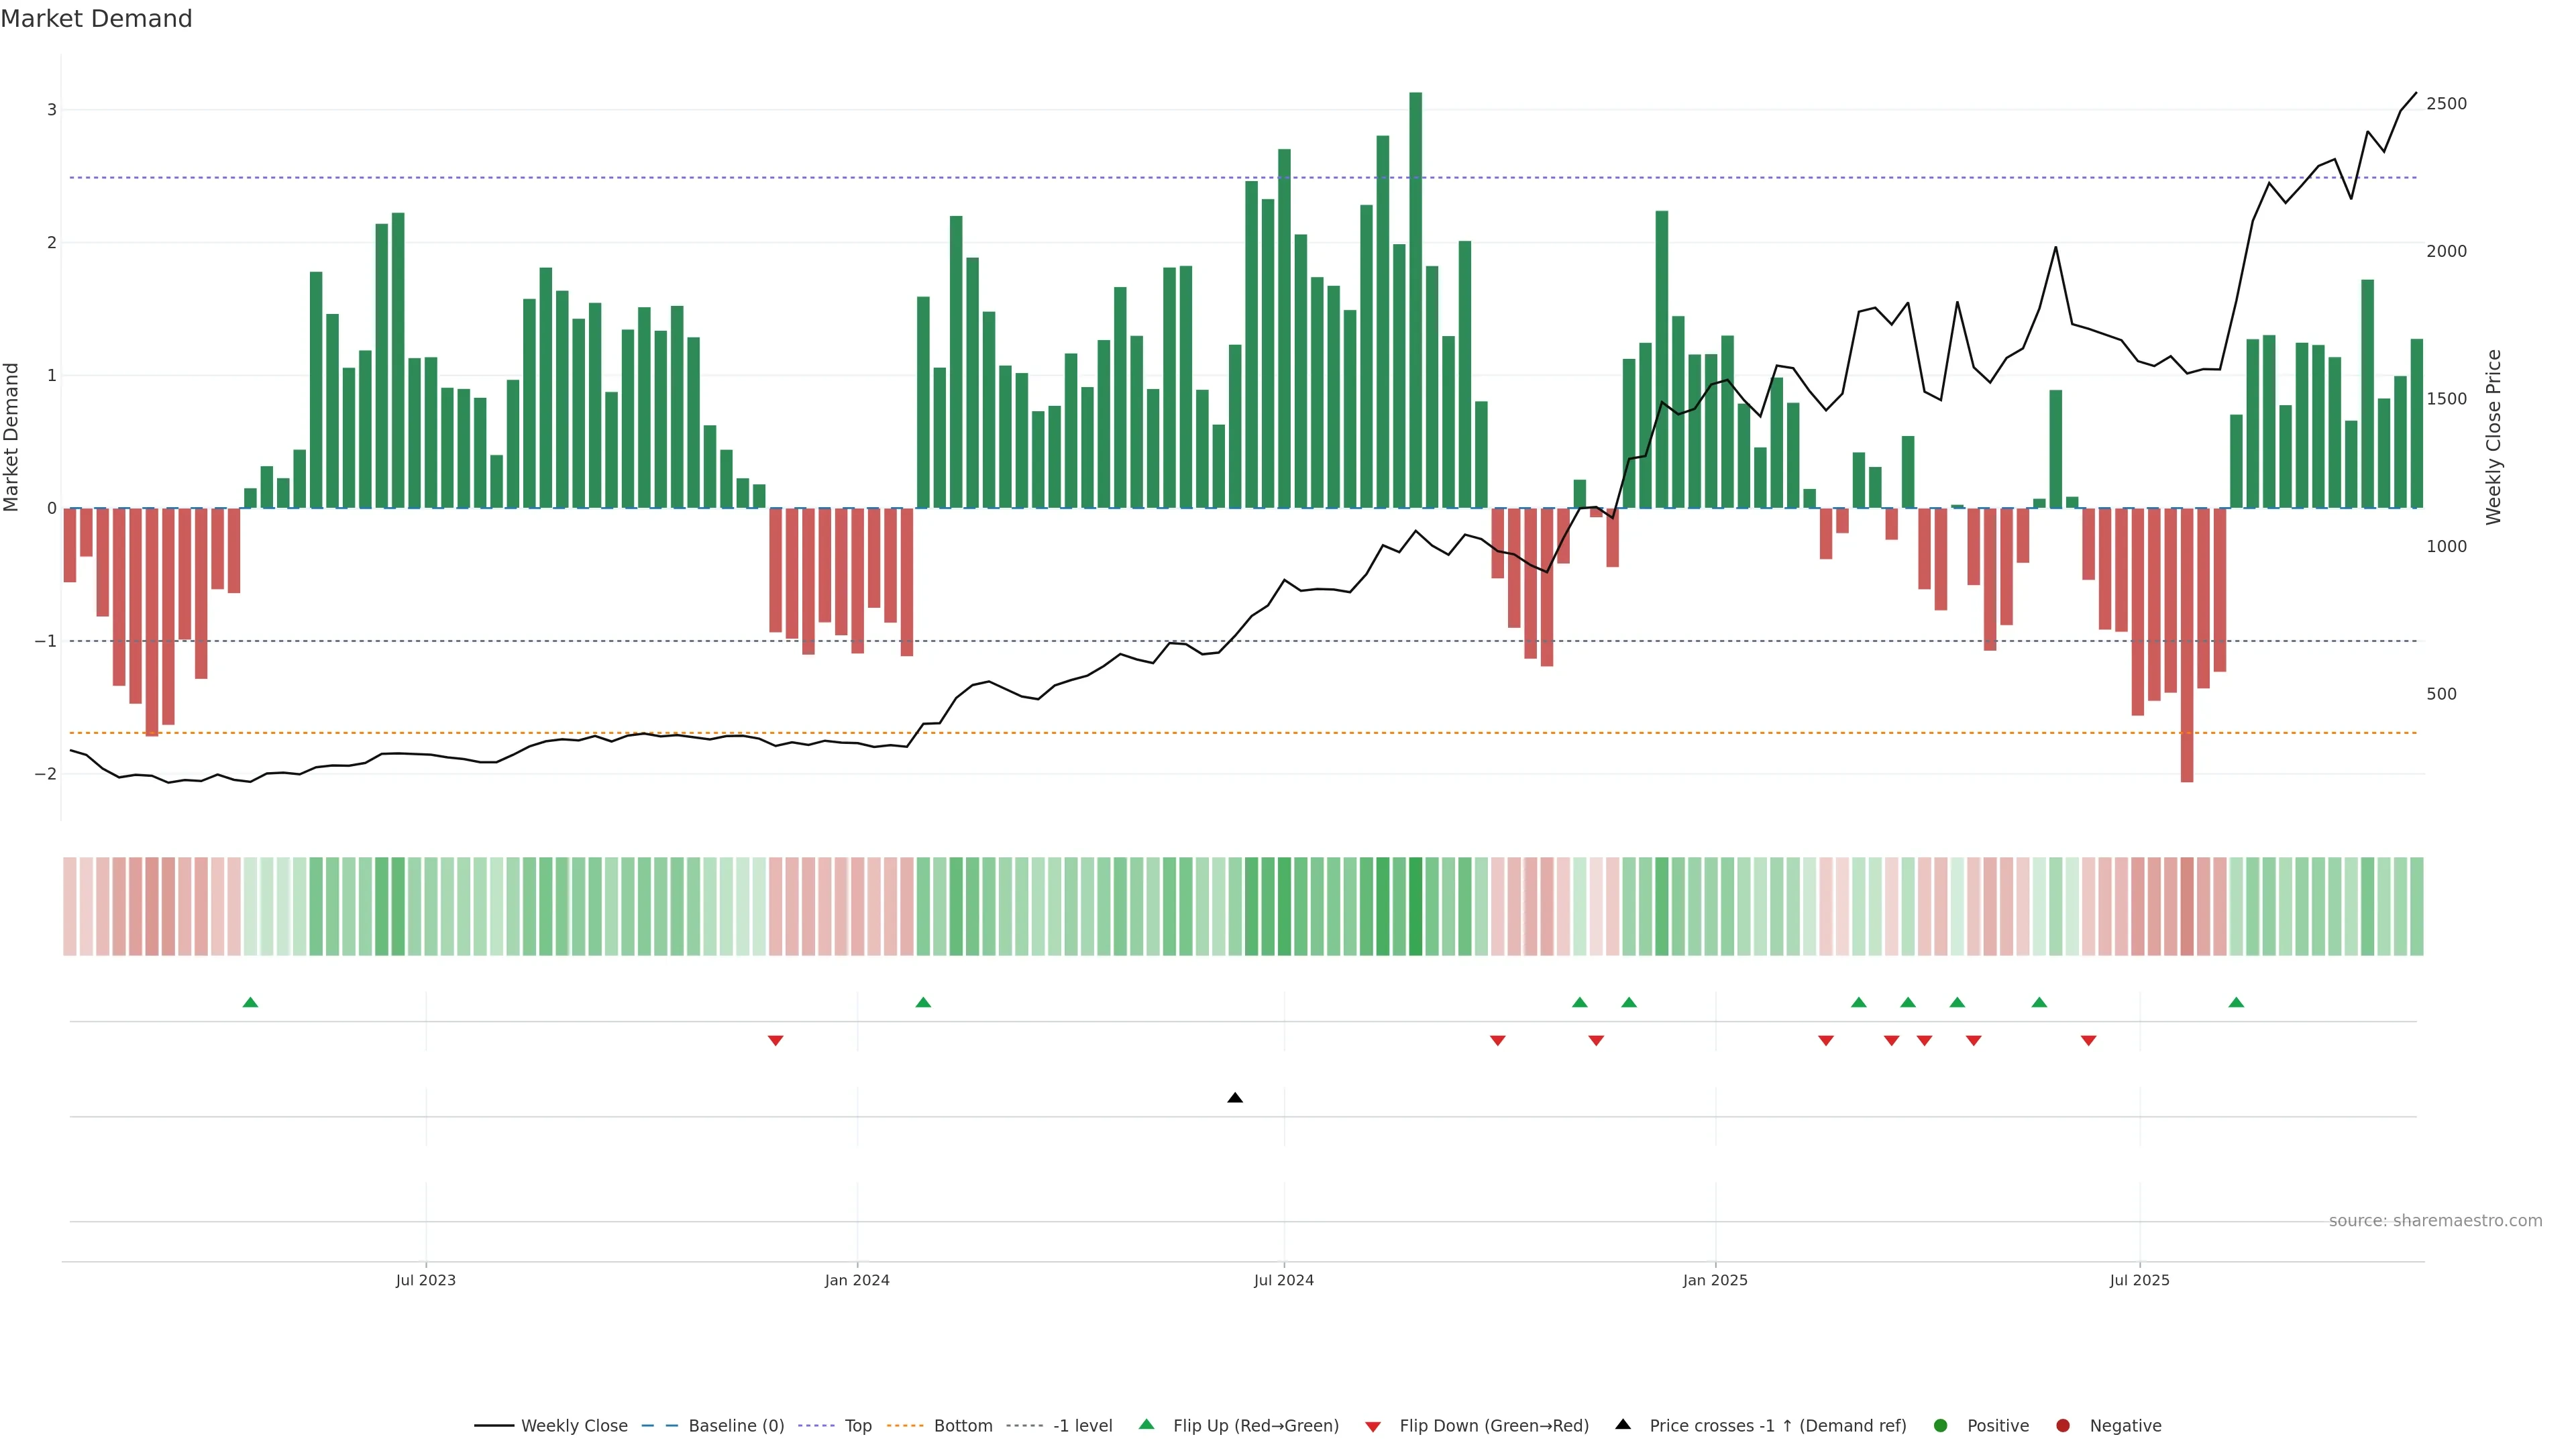Click the darkest green heatmap strip cell
The height and width of the screenshot is (1449, 2576).
pos(1415,906)
